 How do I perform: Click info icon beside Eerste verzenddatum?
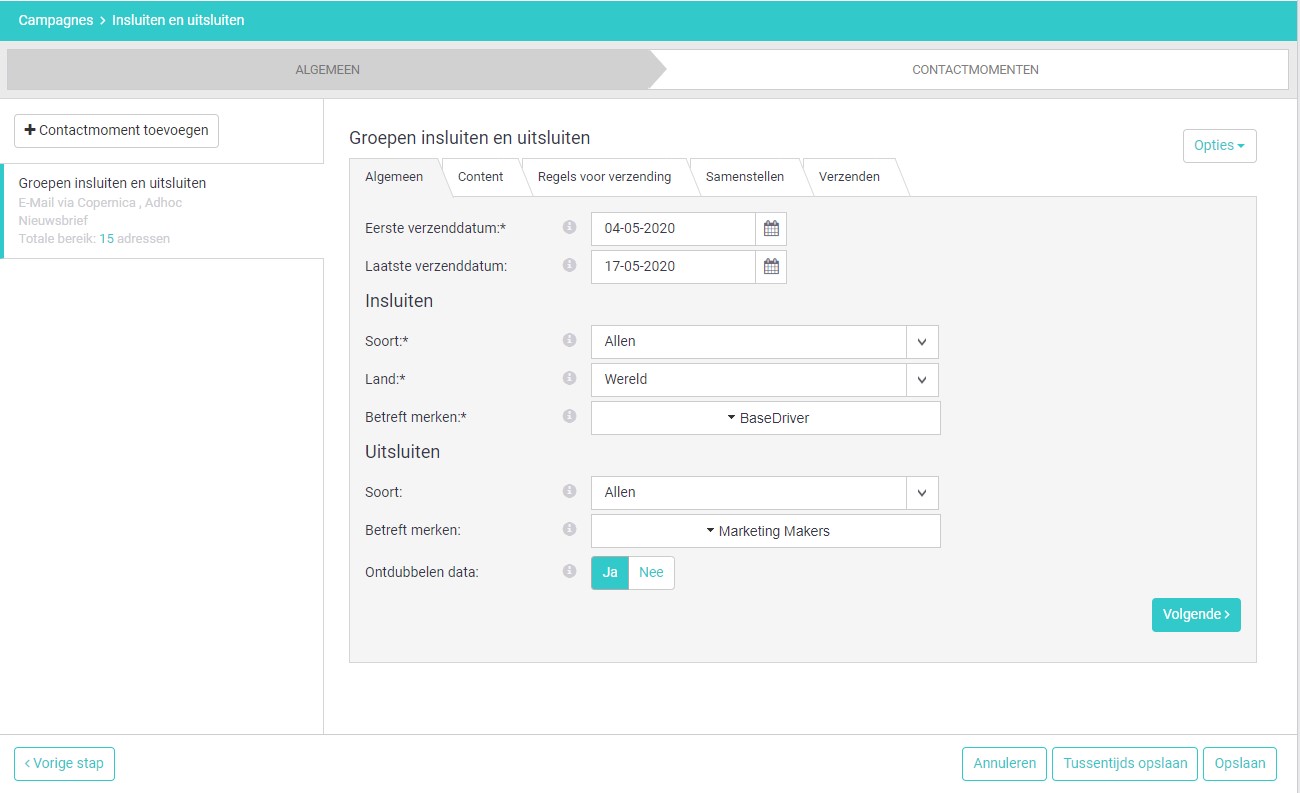[x=569, y=227]
